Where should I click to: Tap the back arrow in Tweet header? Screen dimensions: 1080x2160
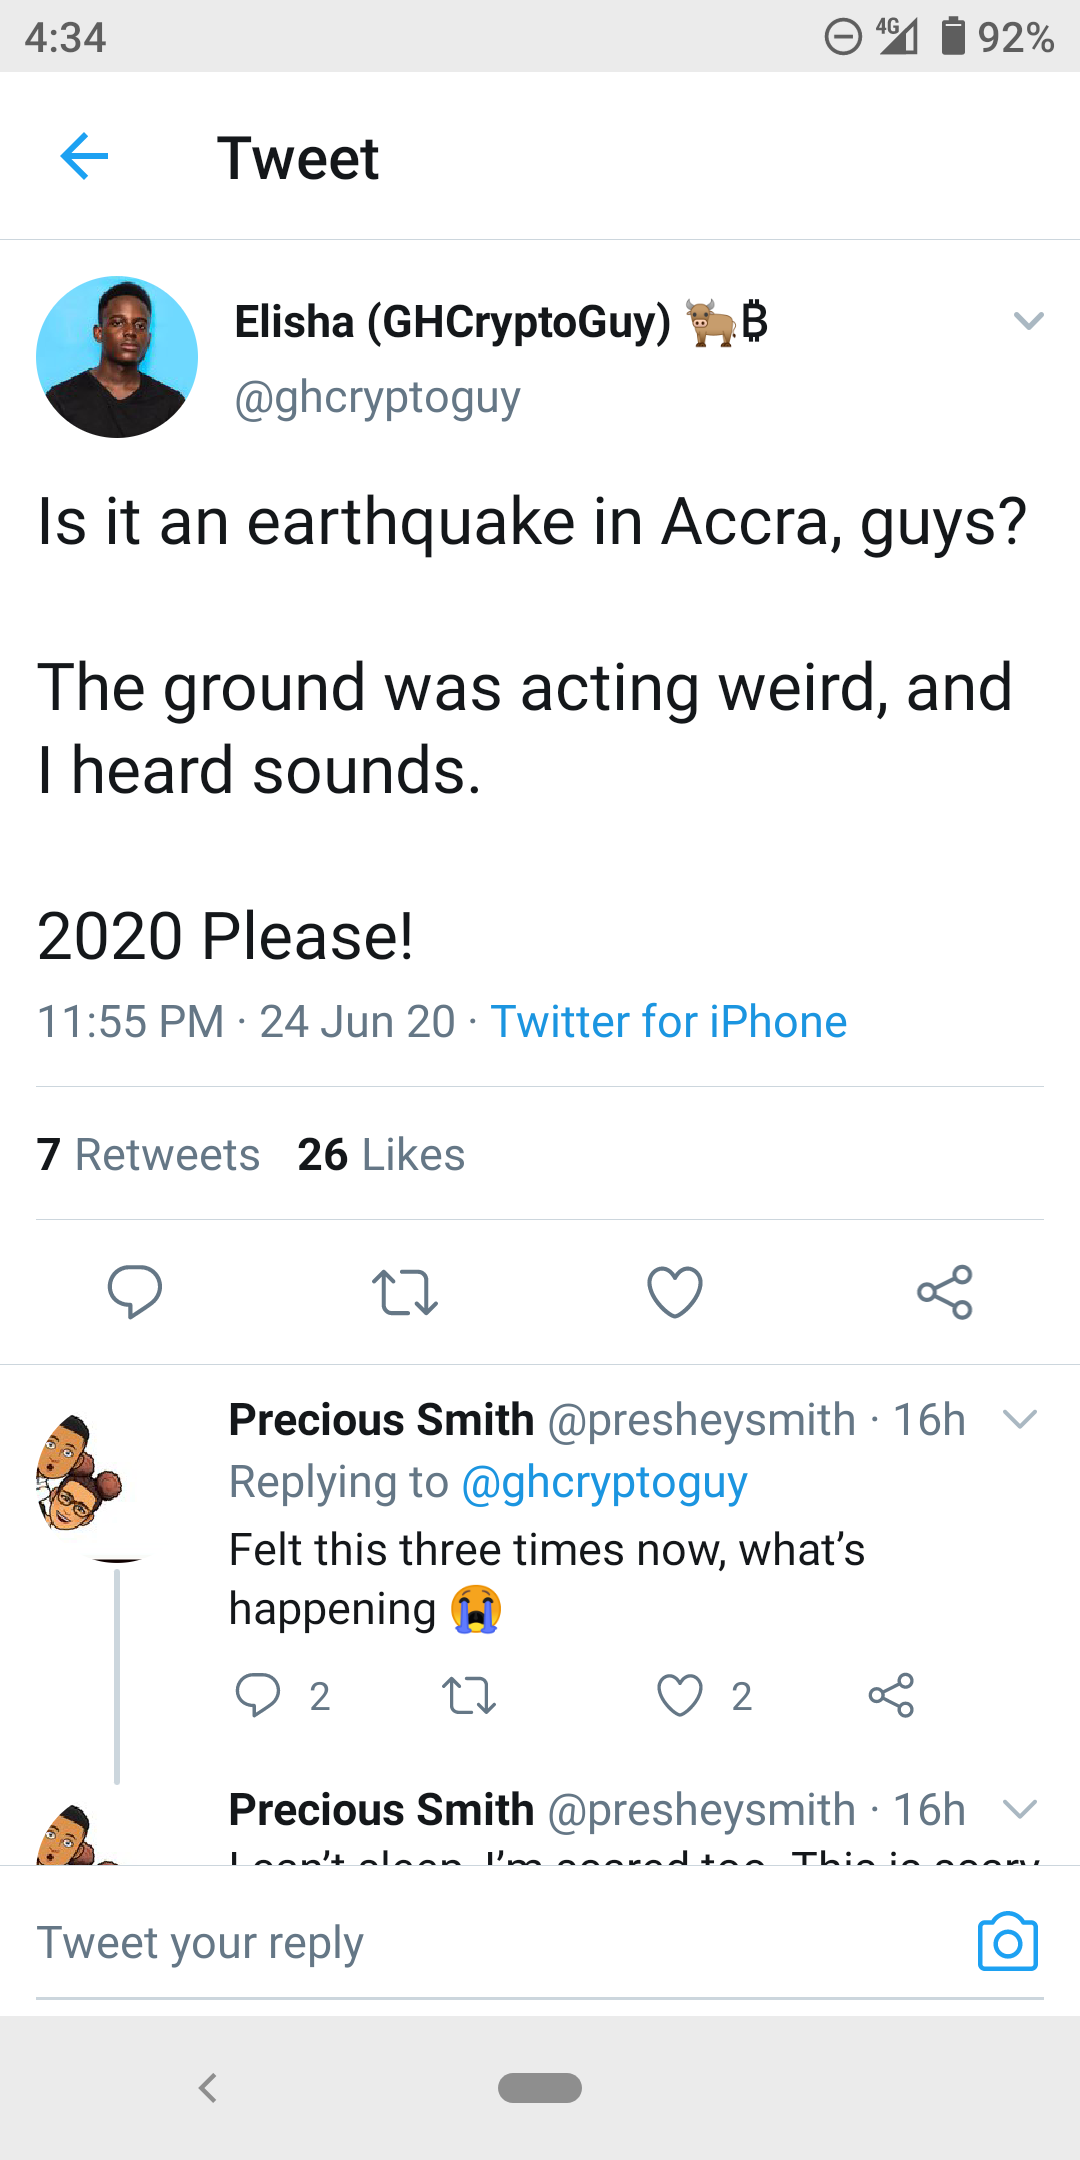(x=84, y=157)
